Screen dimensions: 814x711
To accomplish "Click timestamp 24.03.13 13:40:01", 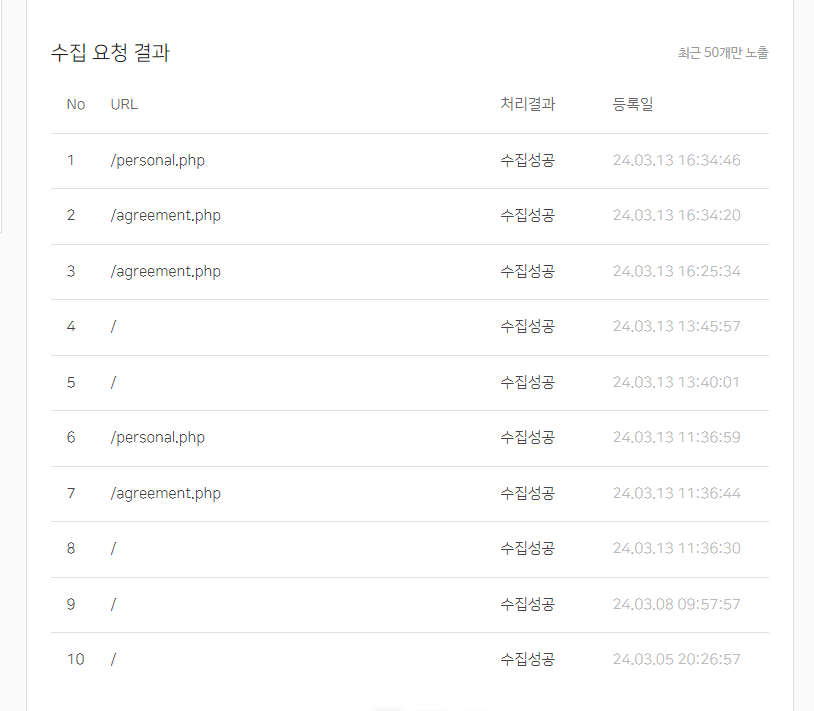I will [676, 382].
